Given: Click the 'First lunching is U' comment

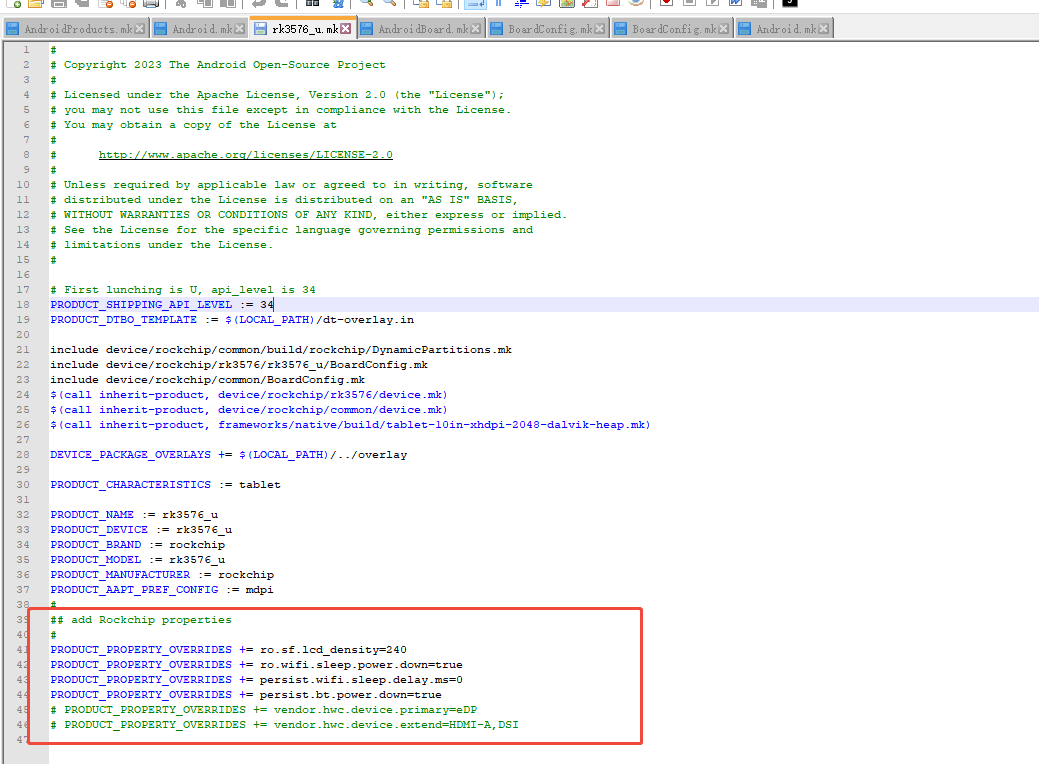Looking at the screenshot, I should coord(183,290).
